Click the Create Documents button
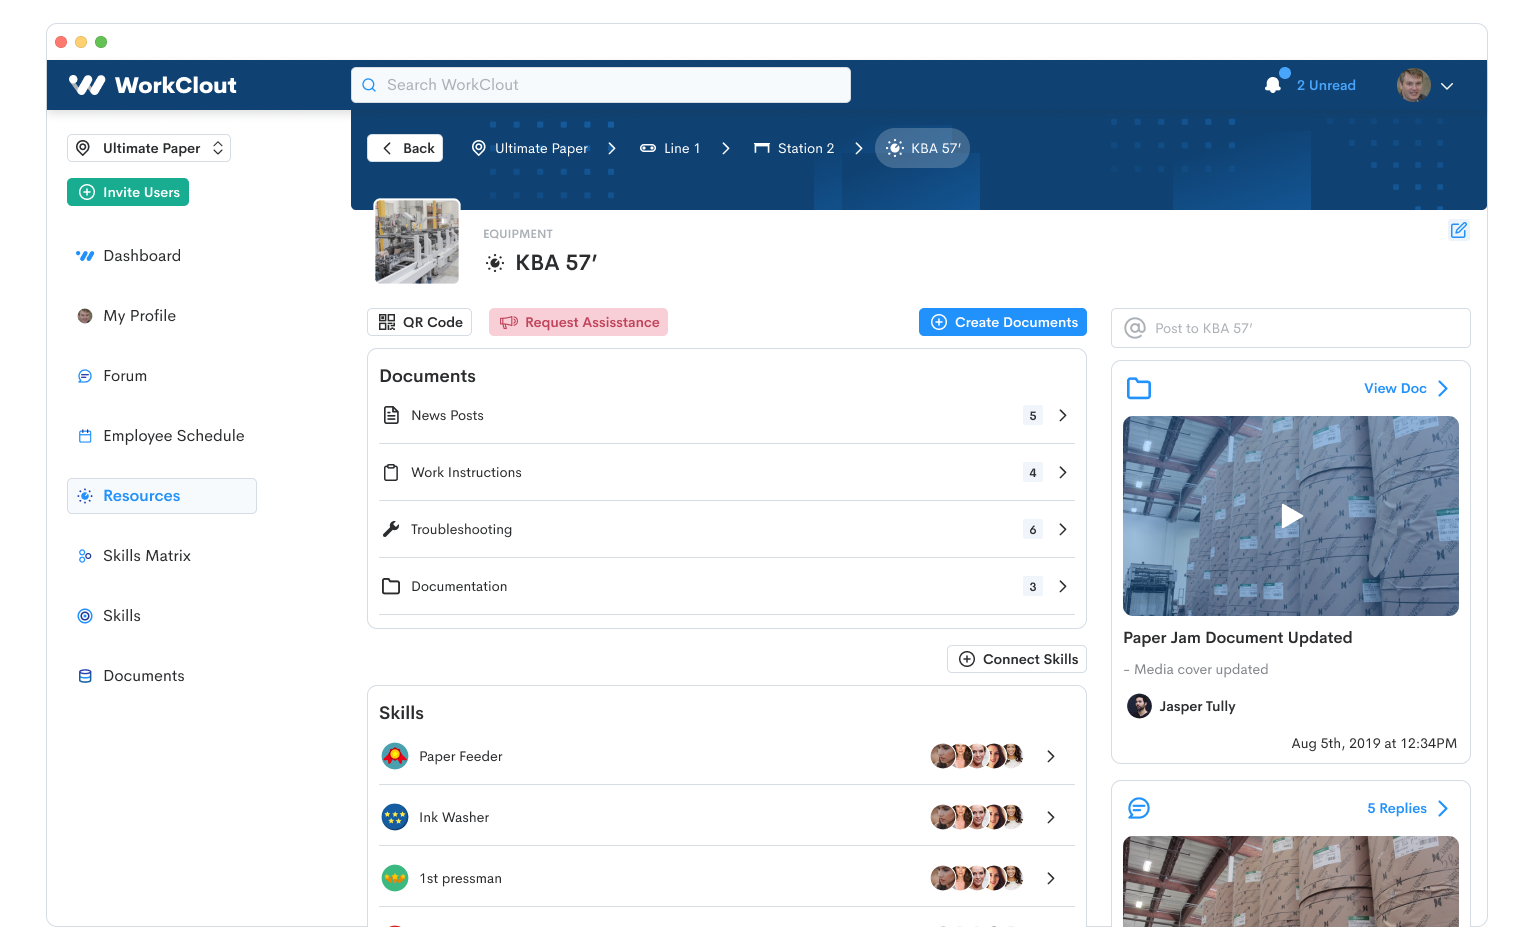The height and width of the screenshot is (947, 1534). pyautogui.click(x=1003, y=322)
